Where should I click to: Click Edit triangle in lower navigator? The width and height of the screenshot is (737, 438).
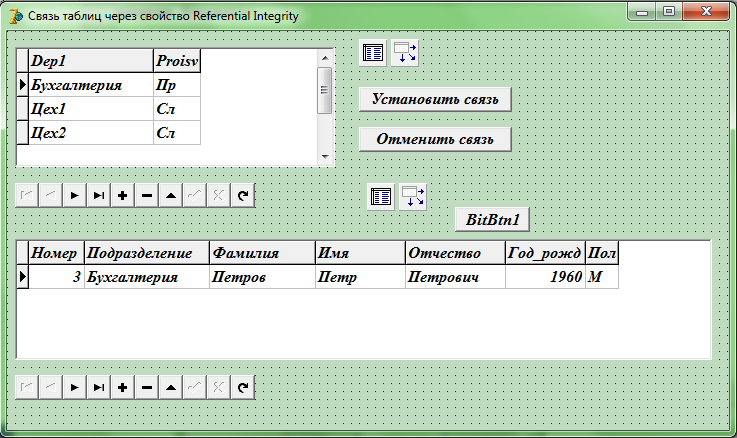pos(171,387)
